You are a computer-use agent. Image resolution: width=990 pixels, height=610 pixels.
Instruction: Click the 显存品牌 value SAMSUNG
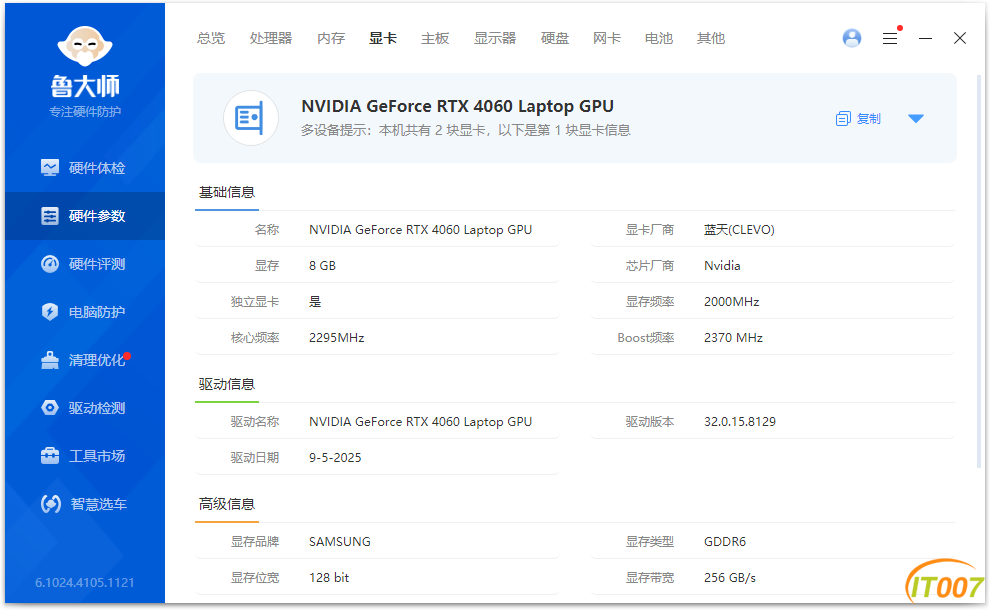340,542
